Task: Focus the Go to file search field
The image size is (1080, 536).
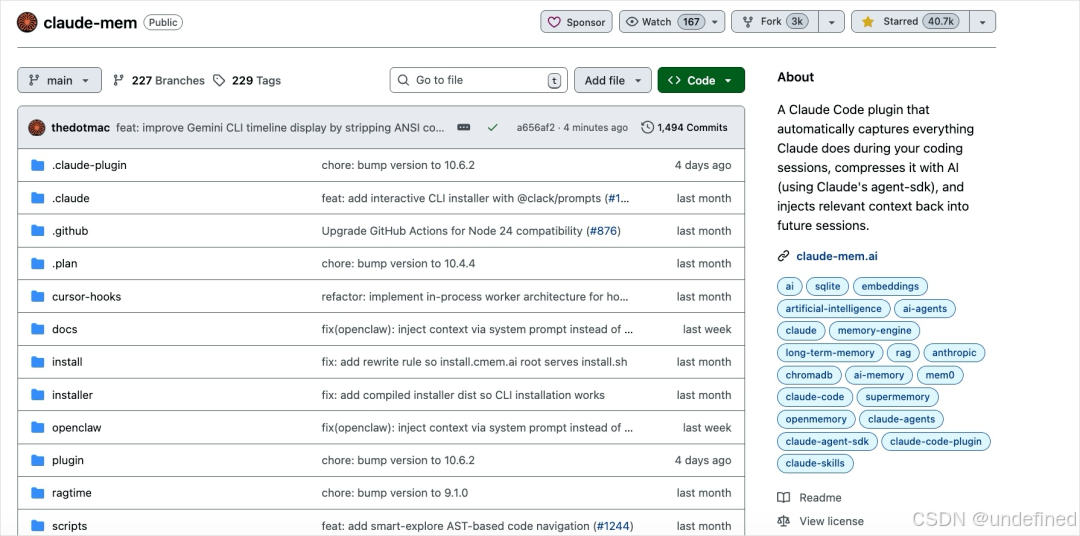Action: [x=479, y=80]
